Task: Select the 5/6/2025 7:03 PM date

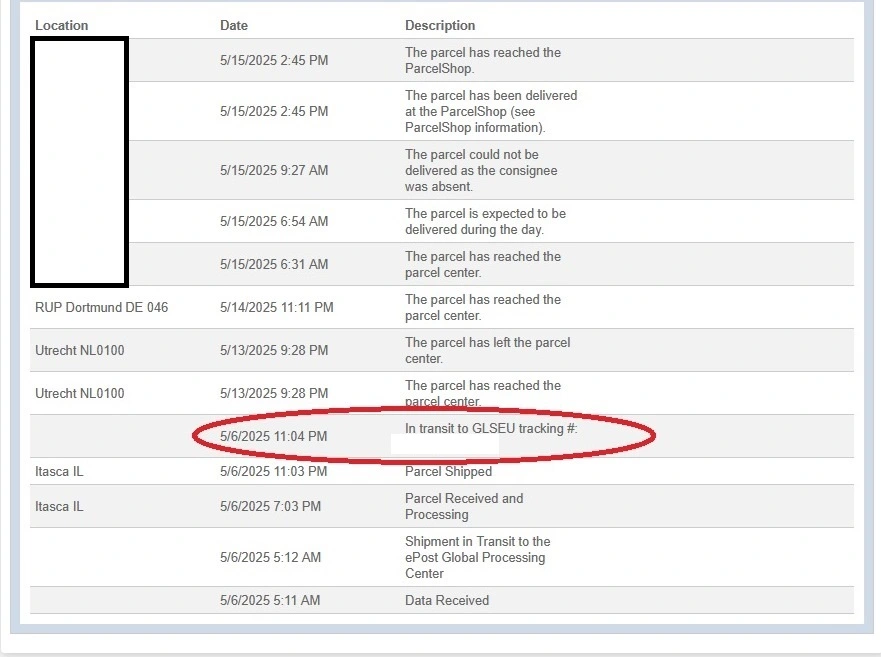Action: click(x=270, y=506)
